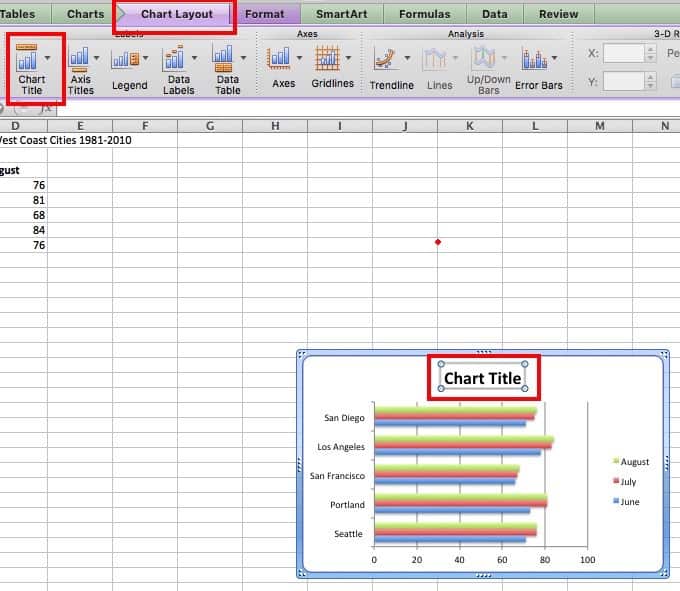Screen dimensions: 680x591
Task: Switch to the Charts tab
Action: pos(85,14)
